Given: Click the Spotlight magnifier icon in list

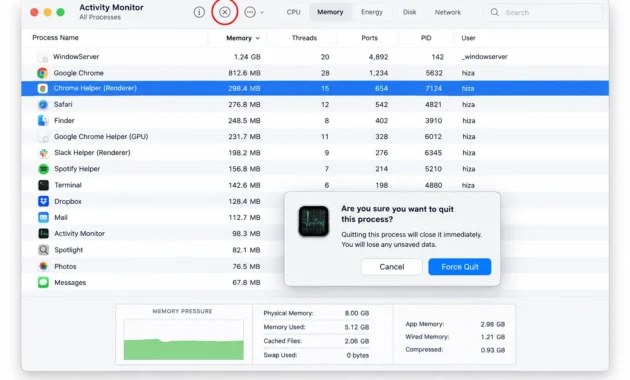Looking at the screenshot, I should coord(43,250).
